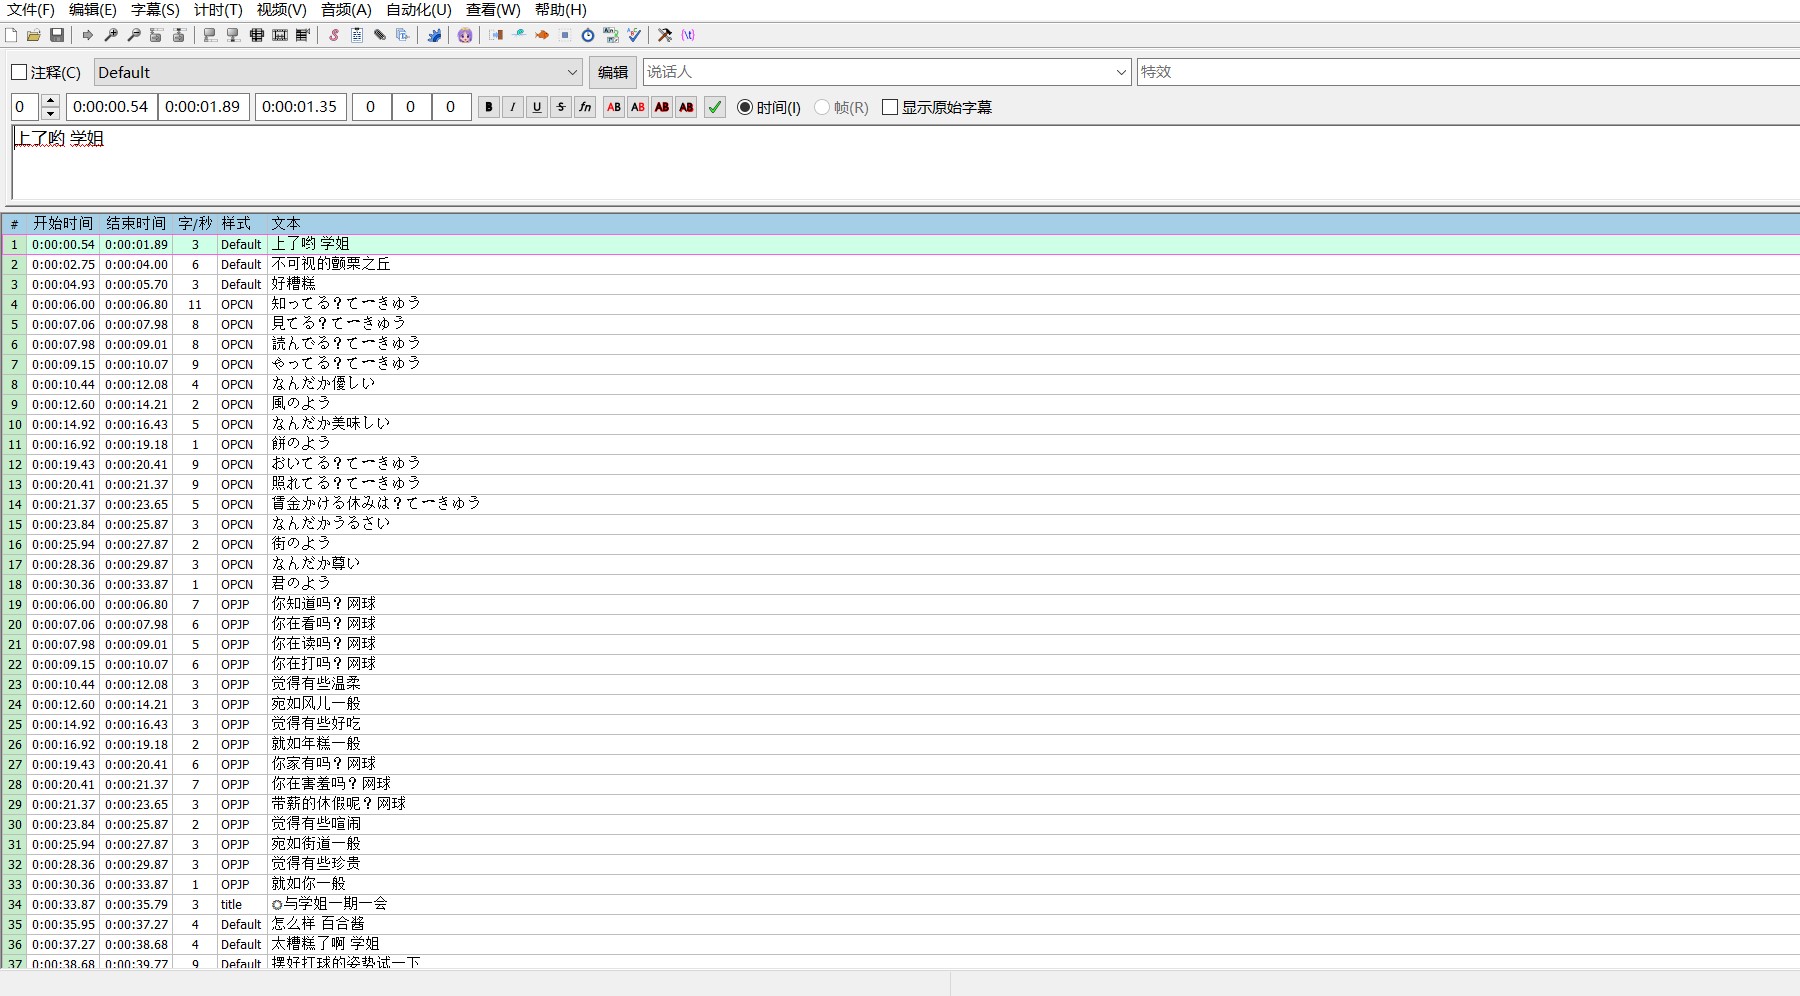Open the Default style dropdown
The width and height of the screenshot is (1800, 996).
click(x=338, y=72)
